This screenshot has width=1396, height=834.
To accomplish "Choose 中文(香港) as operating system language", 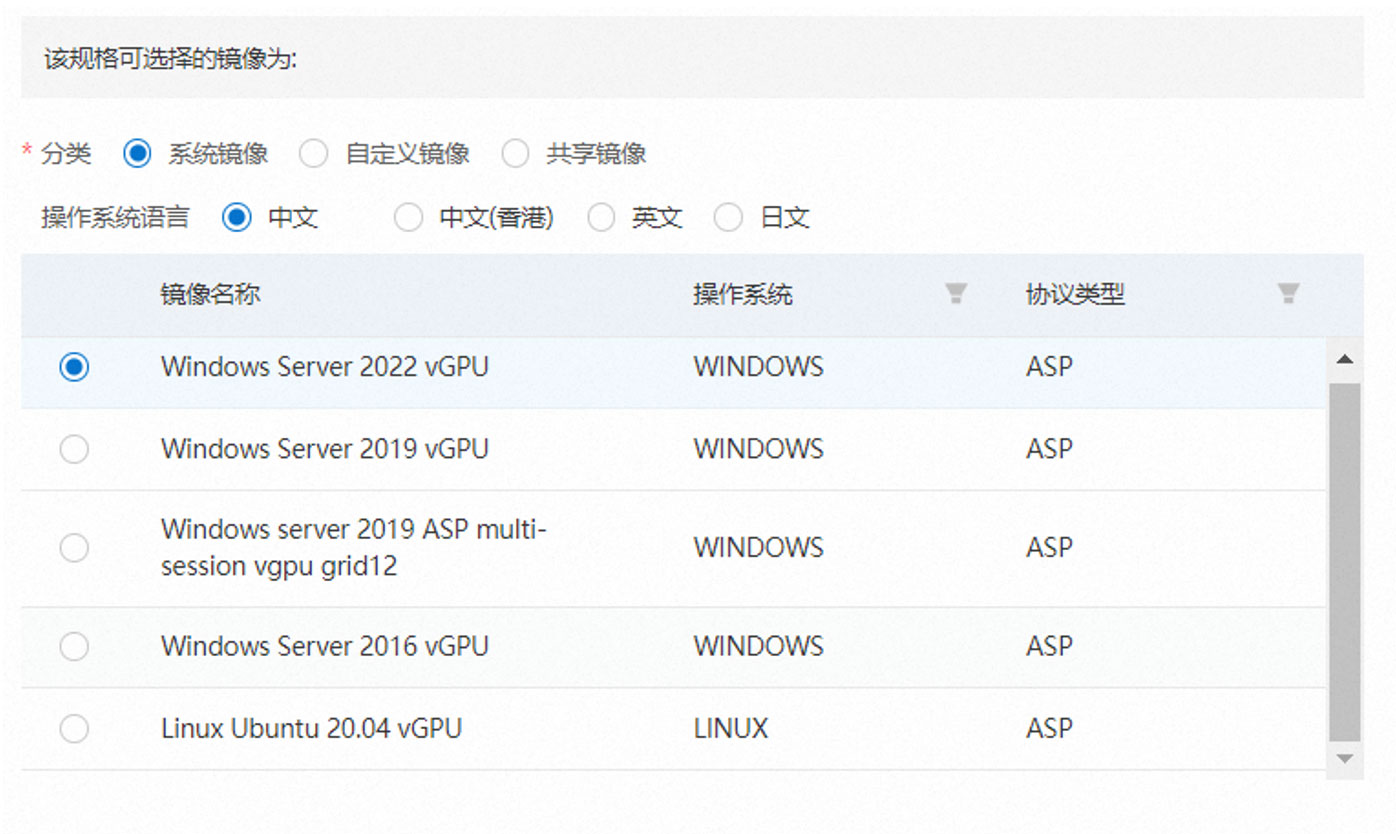I will click(x=409, y=217).
